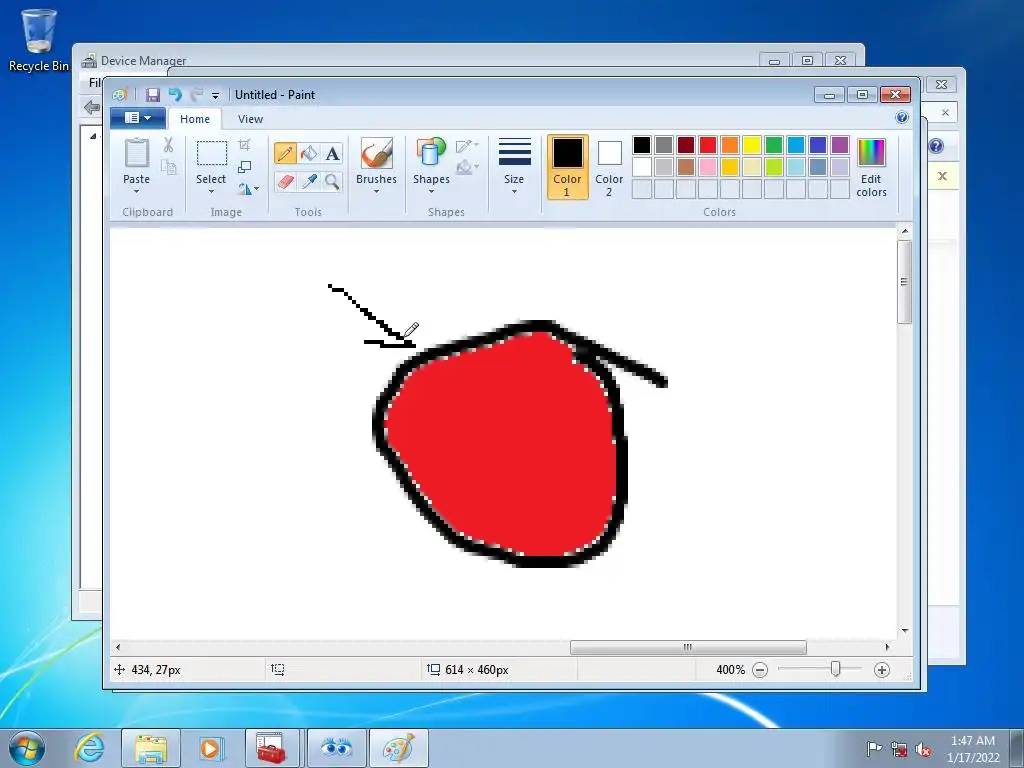Viewport: 1024px width, 768px height.
Task: Pick the green color swatch
Action: [774, 145]
